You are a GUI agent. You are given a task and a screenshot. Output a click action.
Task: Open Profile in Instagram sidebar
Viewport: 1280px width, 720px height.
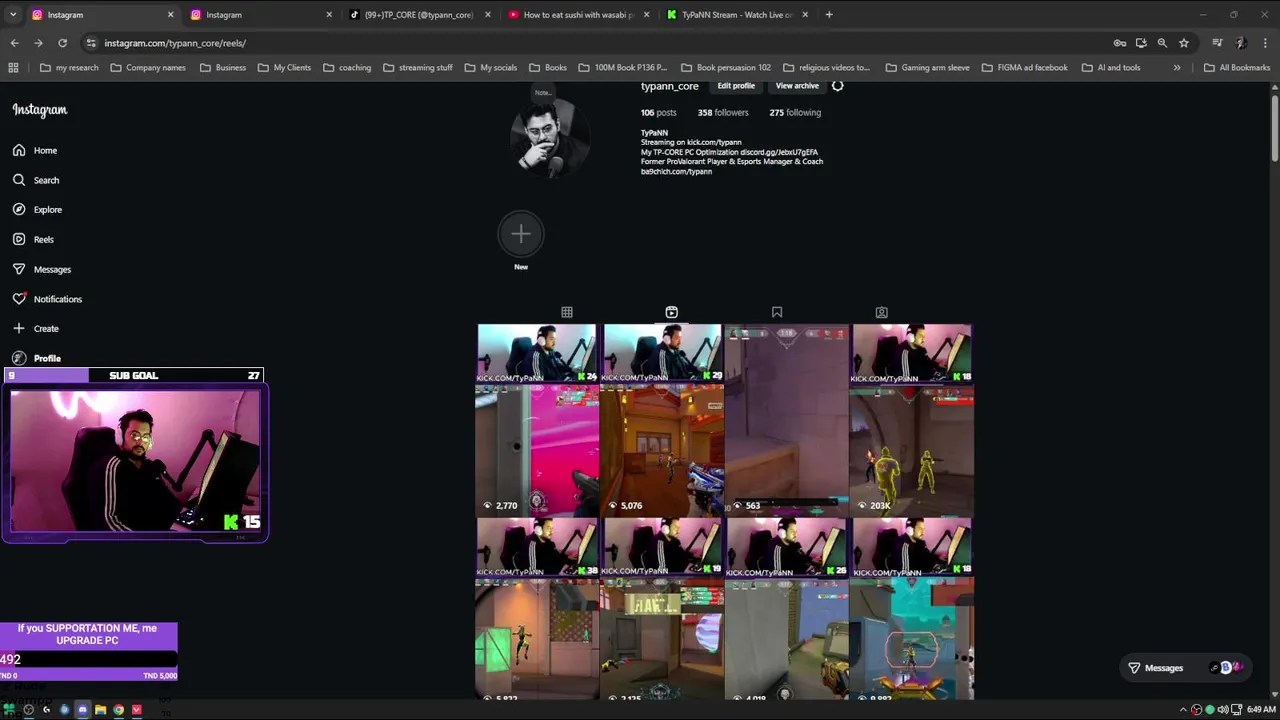click(x=36, y=358)
